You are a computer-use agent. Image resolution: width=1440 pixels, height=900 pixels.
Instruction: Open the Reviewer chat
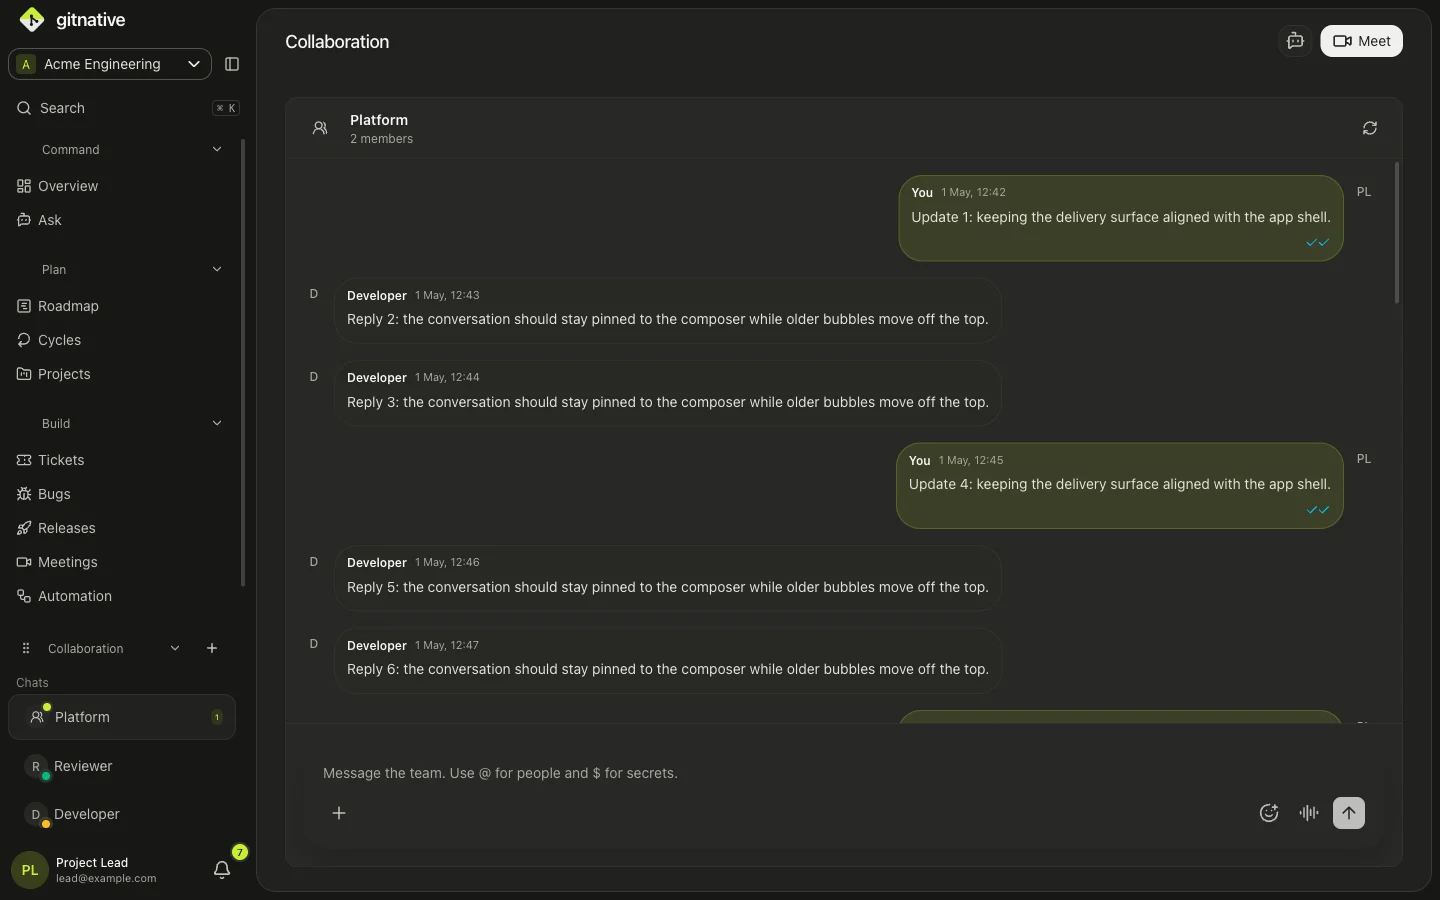122,766
